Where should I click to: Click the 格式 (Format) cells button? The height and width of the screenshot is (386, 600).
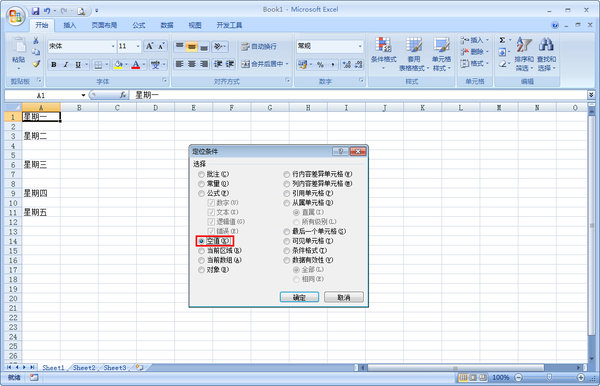point(474,64)
